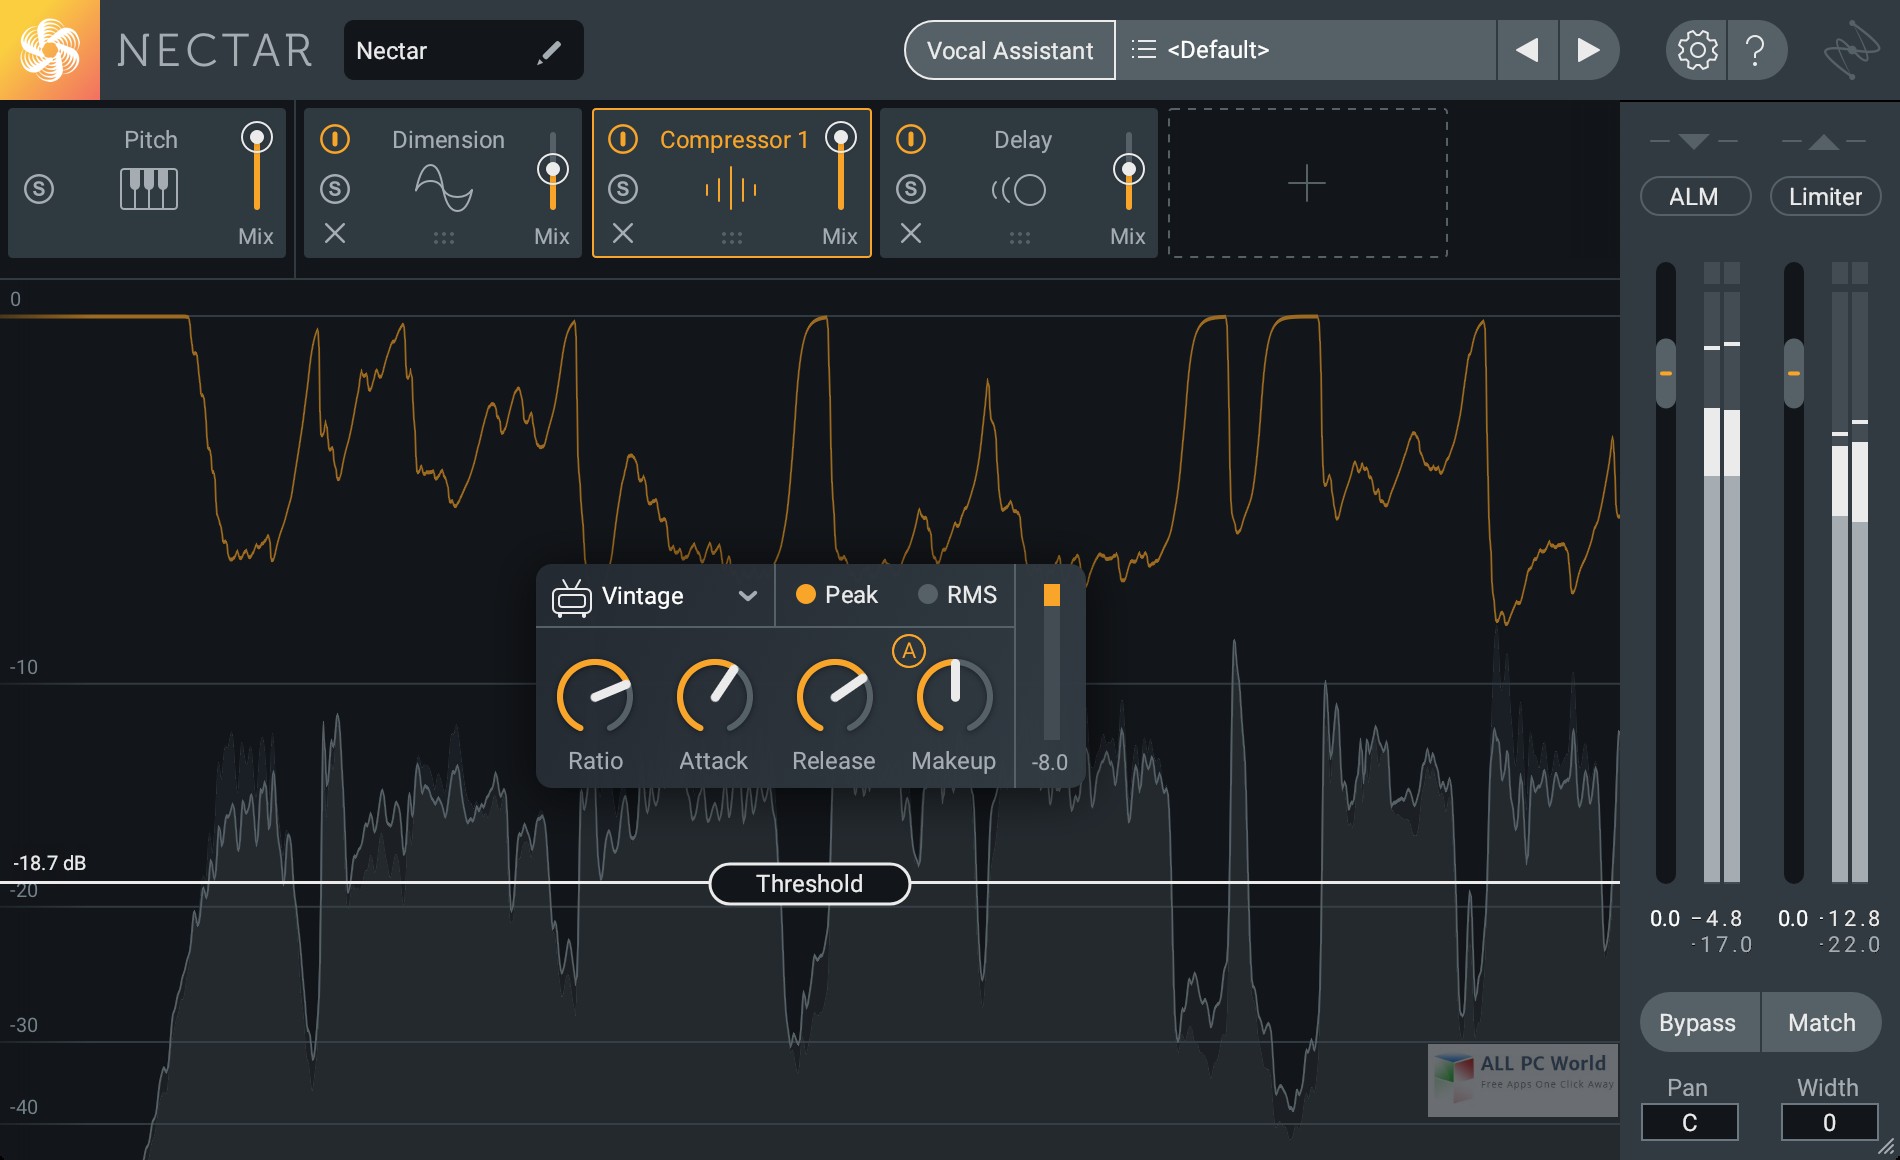Image resolution: width=1900 pixels, height=1160 pixels.
Task: Click the Makeup gain knob
Action: [955, 696]
